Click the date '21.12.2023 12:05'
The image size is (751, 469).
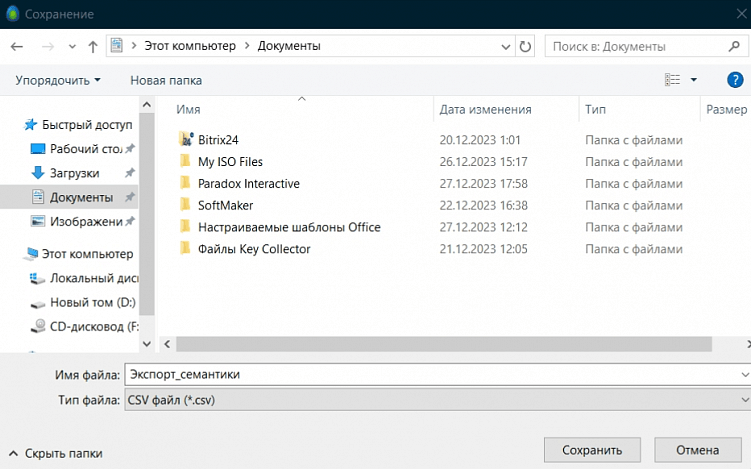483,249
